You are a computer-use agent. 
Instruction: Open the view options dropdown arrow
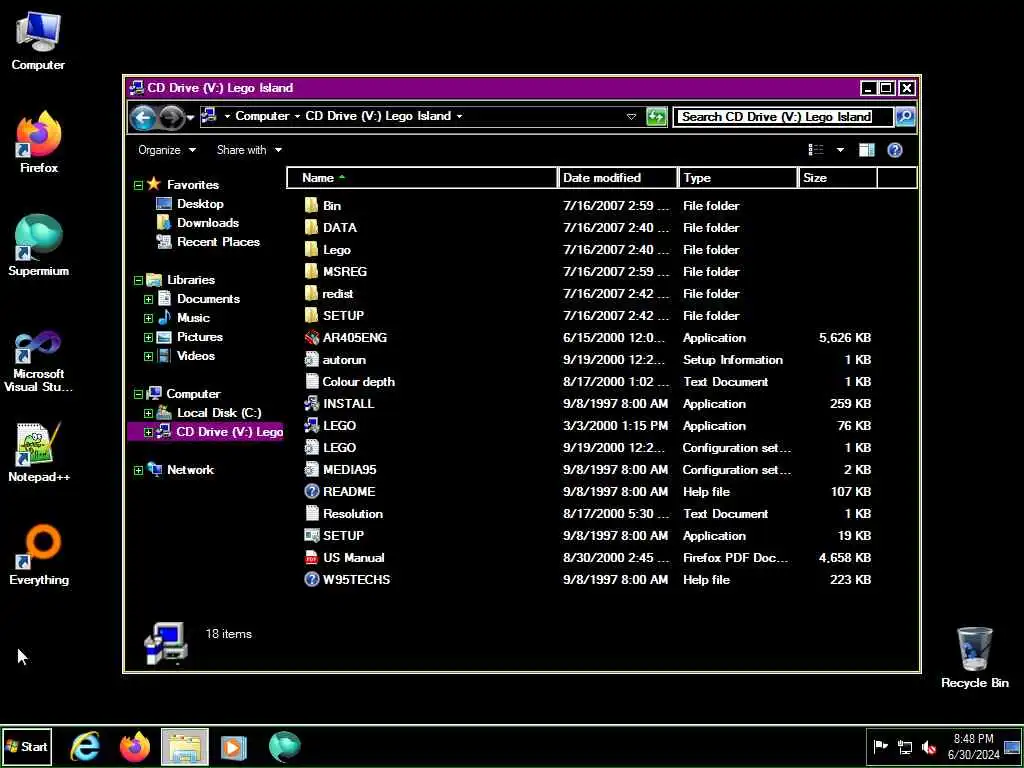[840, 150]
